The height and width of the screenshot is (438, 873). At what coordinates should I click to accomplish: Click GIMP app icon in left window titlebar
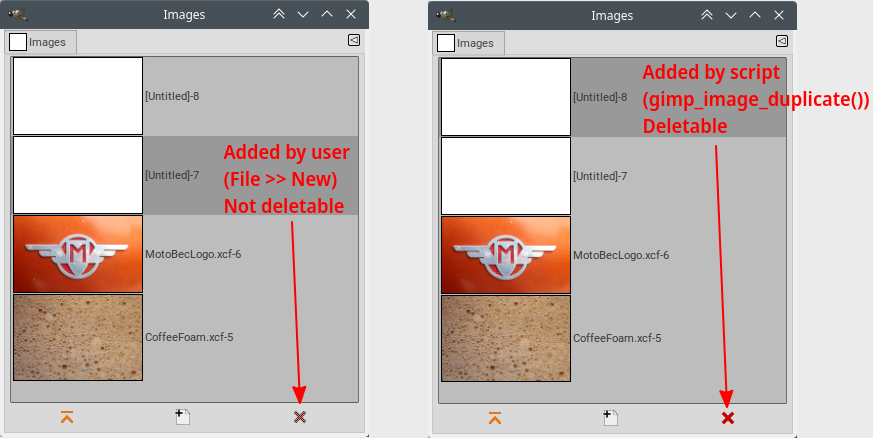pos(18,14)
